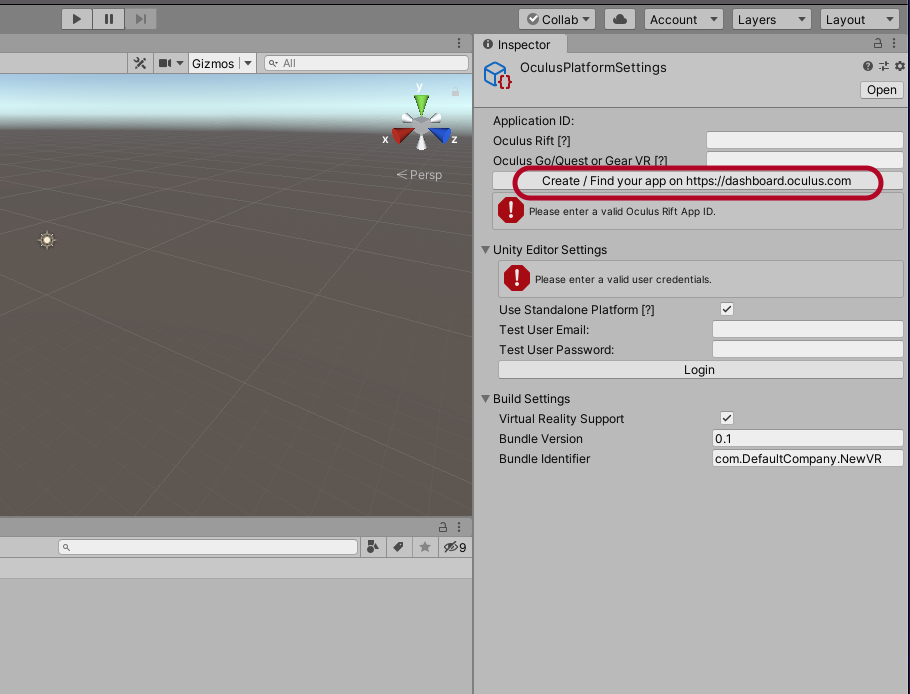Click Search by Label tag icon
Viewport: 910px width, 694px height.
[x=399, y=547]
